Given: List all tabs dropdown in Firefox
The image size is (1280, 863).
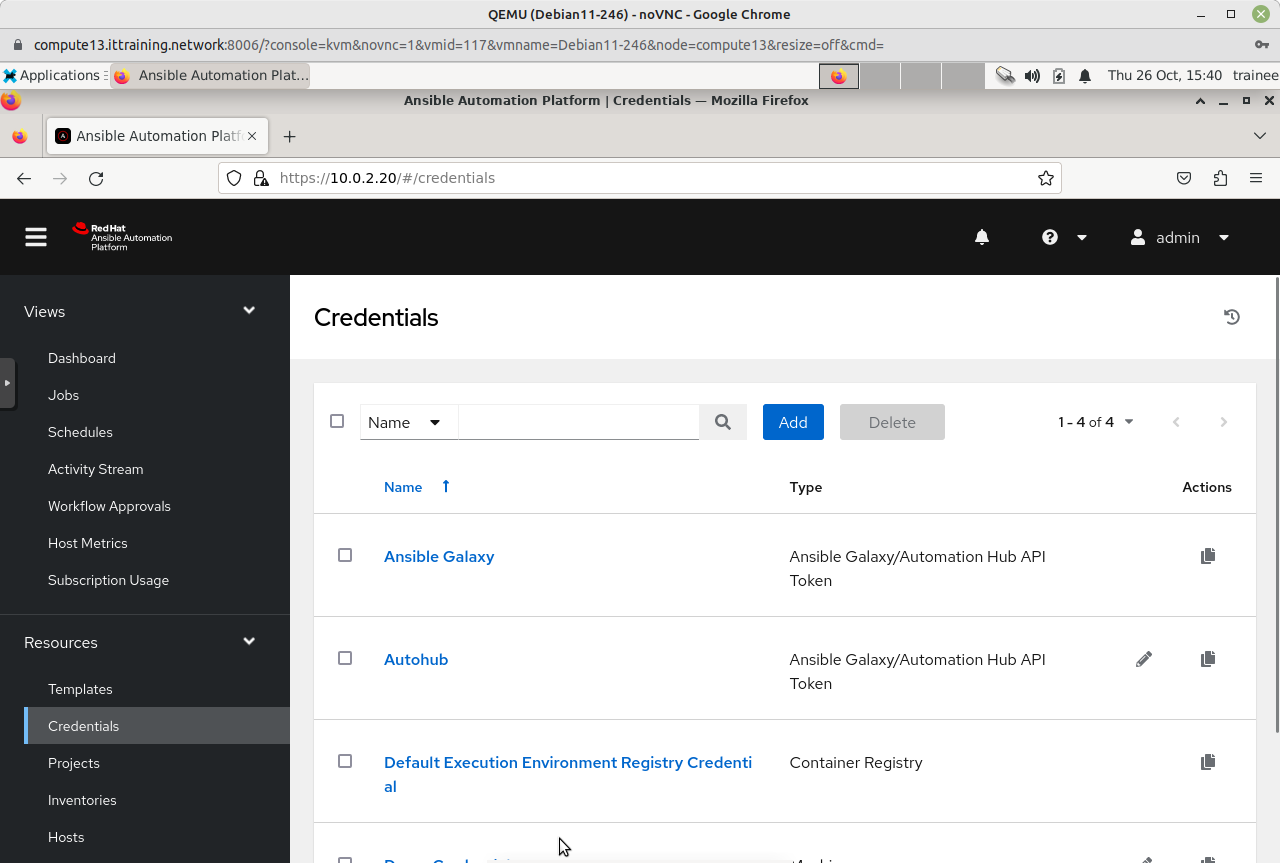Looking at the screenshot, I should (x=1259, y=136).
